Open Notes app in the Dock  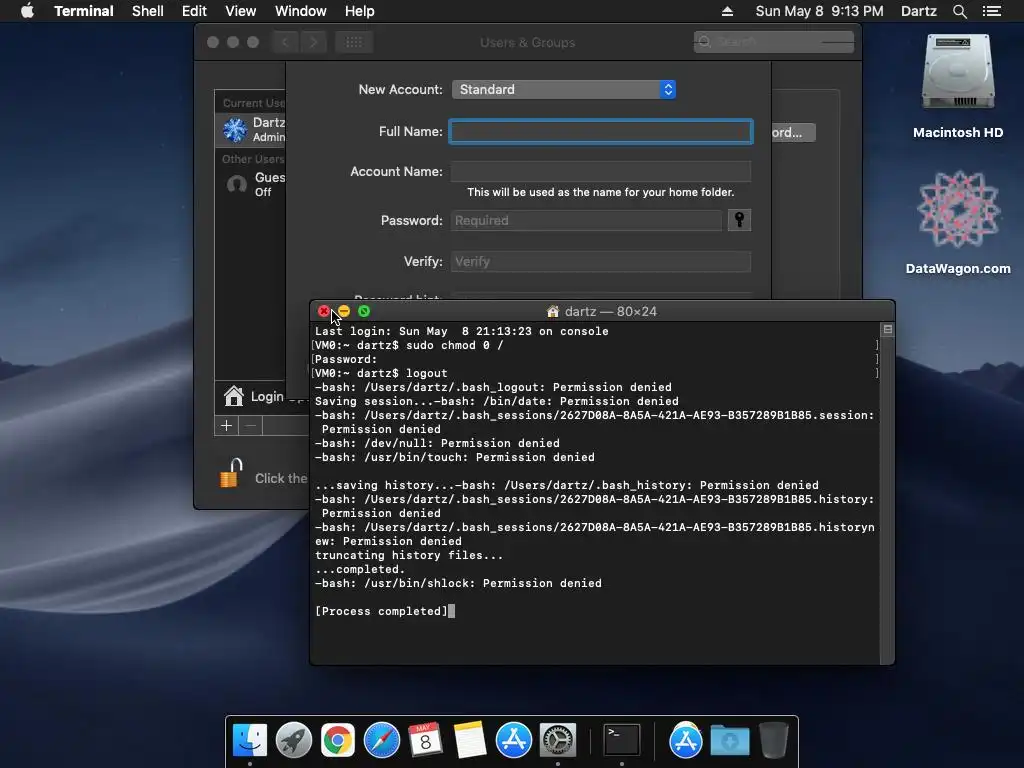pyautogui.click(x=470, y=741)
